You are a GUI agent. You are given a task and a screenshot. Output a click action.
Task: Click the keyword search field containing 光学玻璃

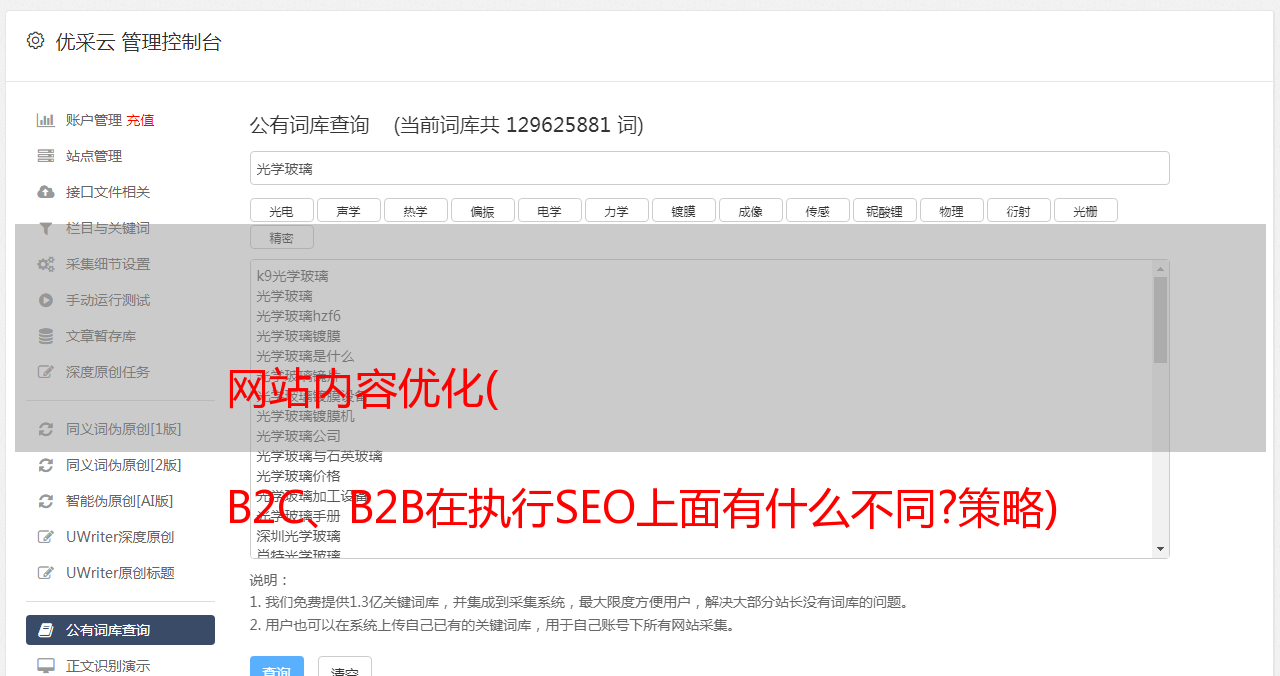[x=709, y=168]
